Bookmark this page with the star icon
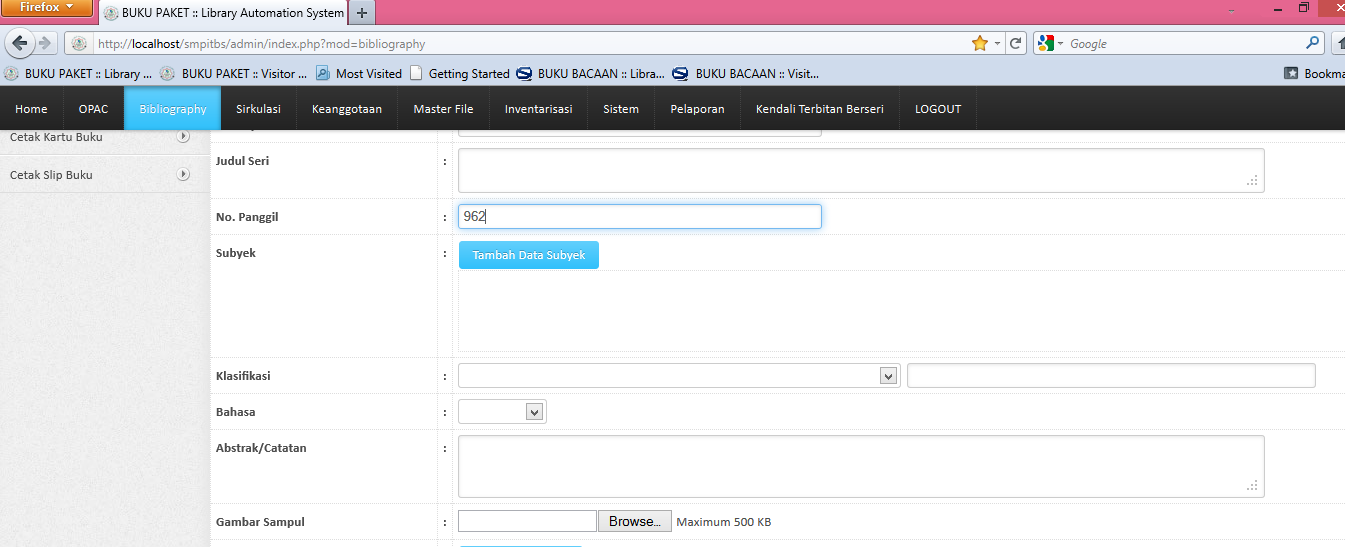Viewport: 1345px width, 547px height. 979,43
